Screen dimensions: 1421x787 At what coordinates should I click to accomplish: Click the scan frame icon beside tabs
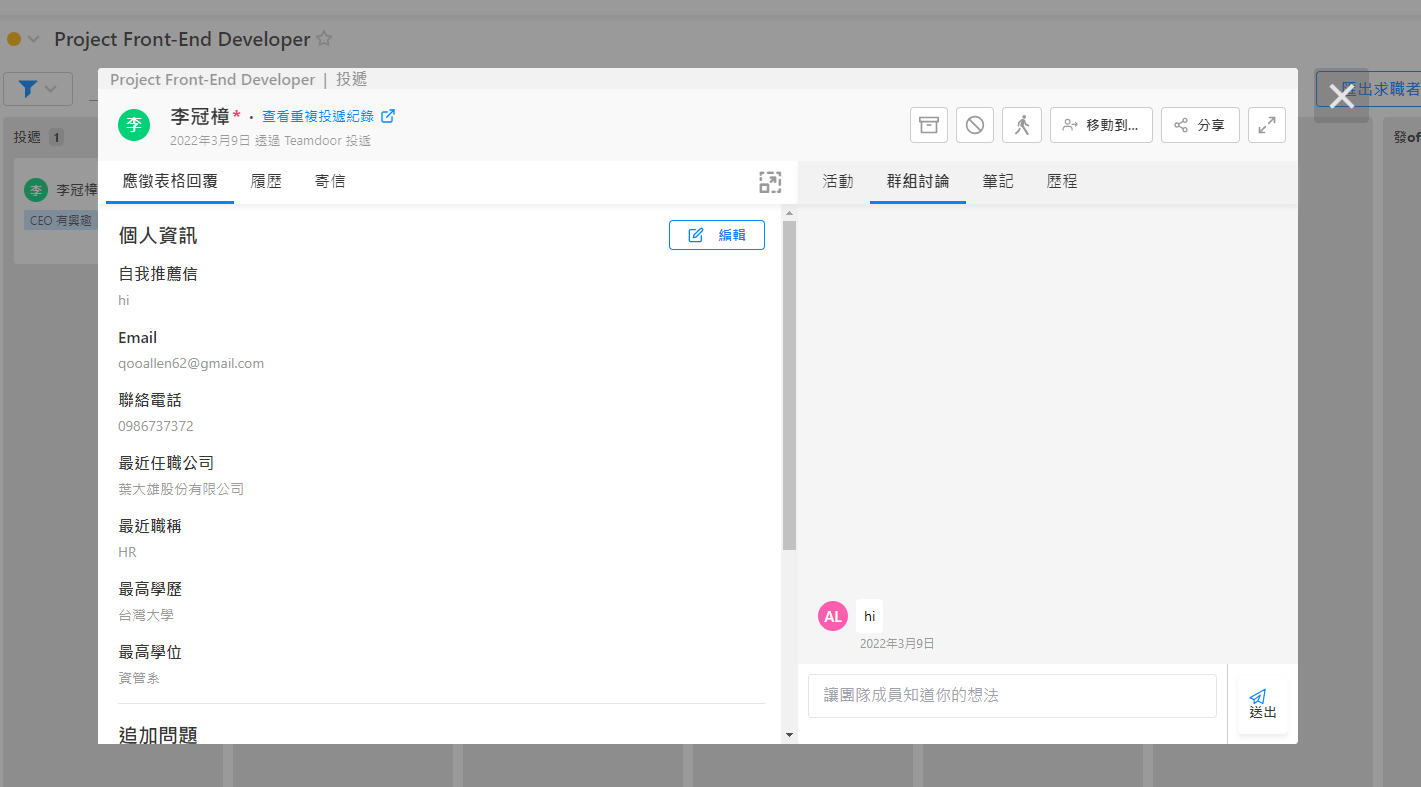pos(769,182)
